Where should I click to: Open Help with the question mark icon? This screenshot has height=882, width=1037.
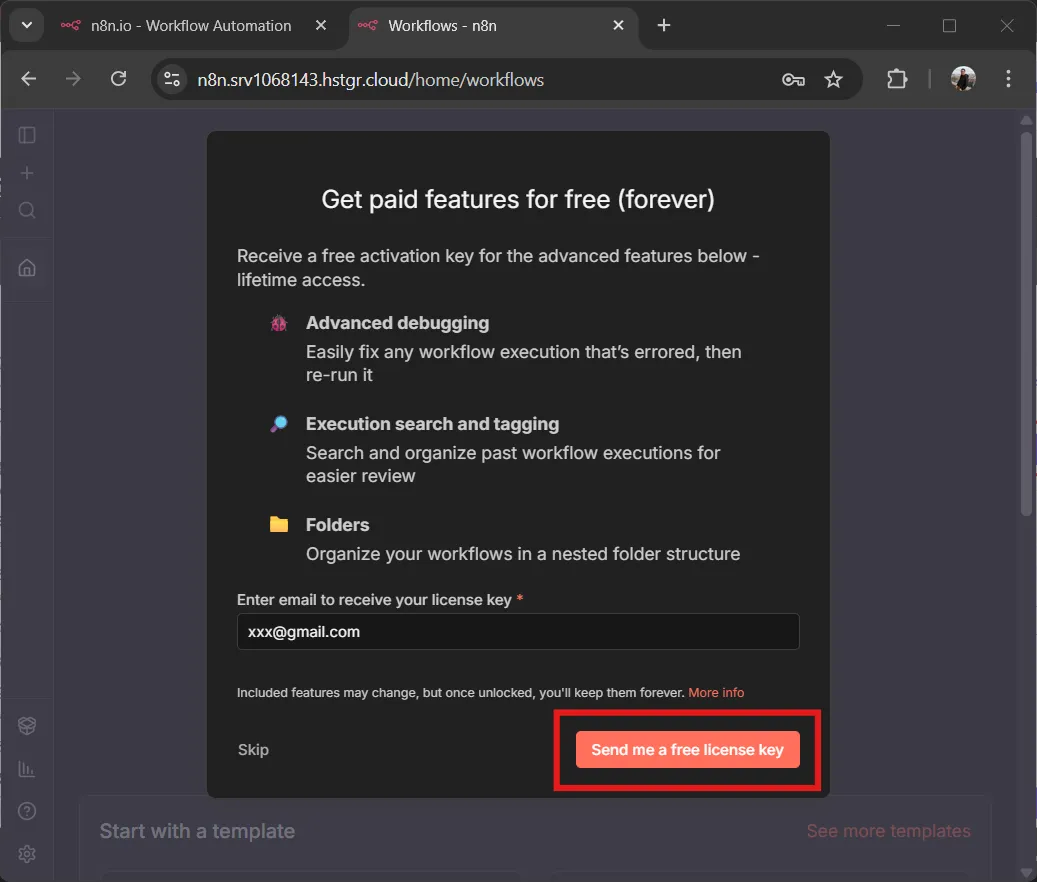26,810
